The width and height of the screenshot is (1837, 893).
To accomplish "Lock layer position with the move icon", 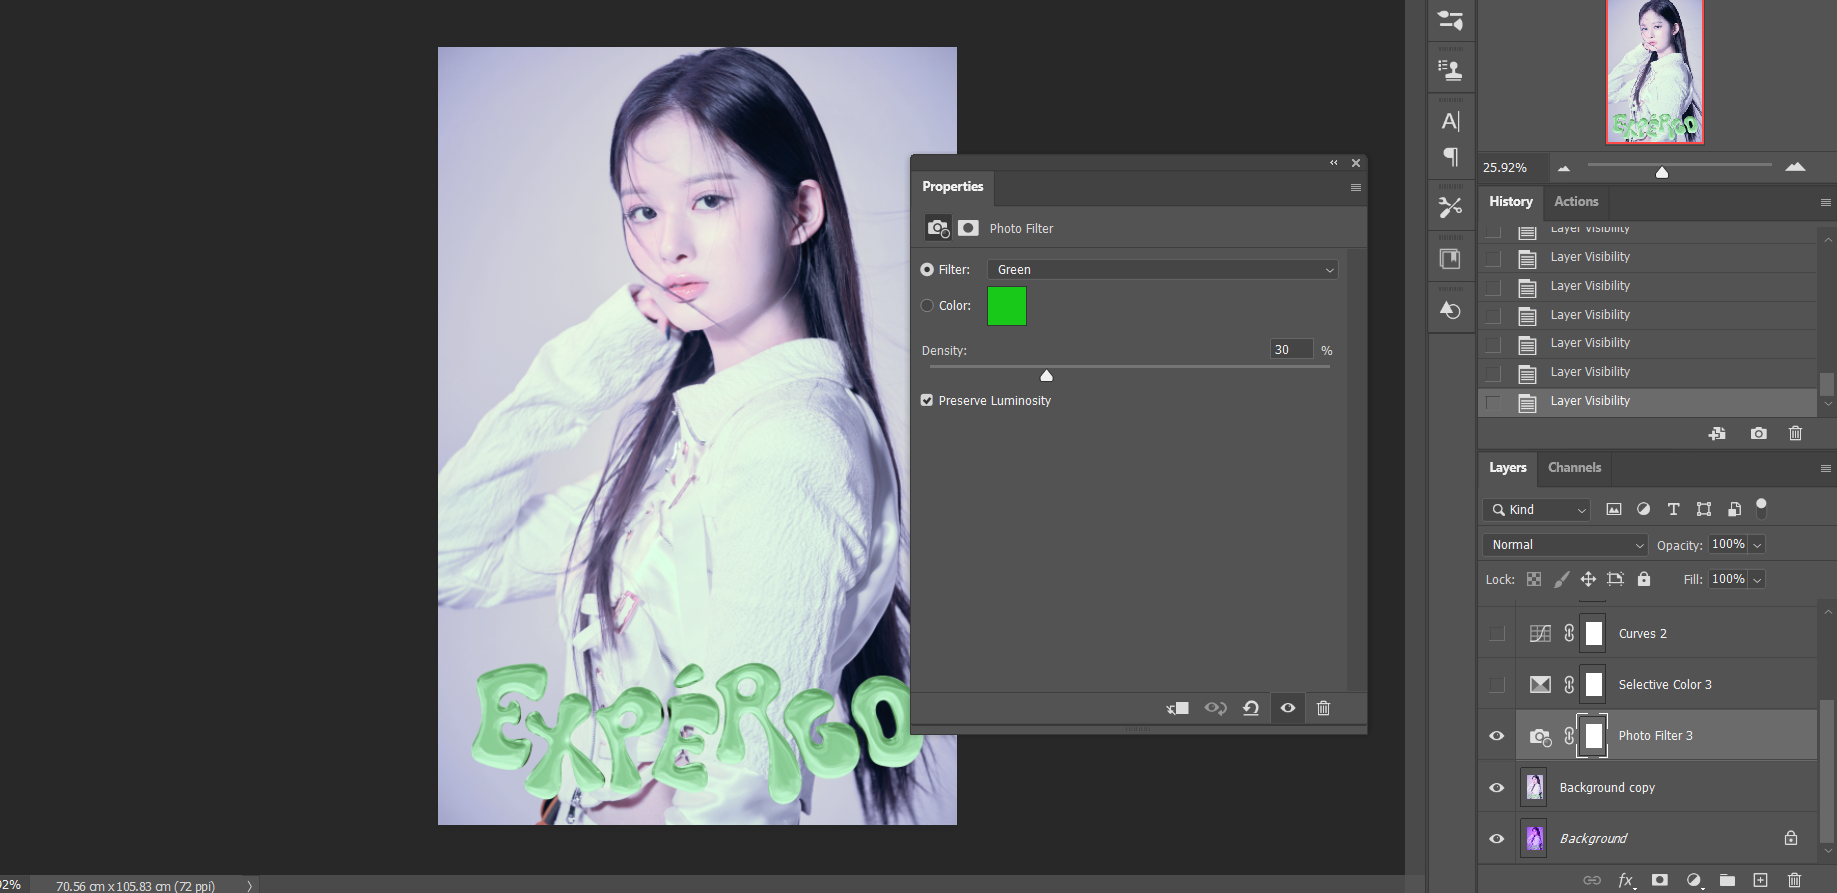I will (x=1588, y=579).
